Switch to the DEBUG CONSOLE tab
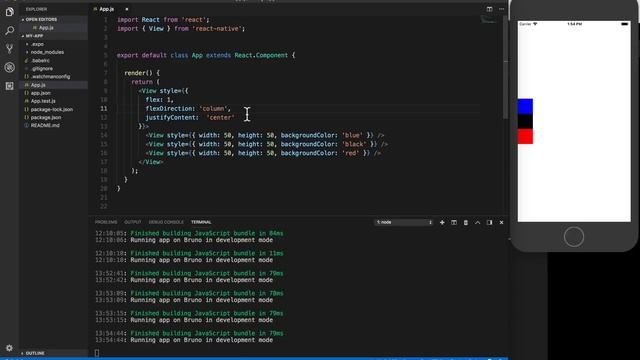The width and height of the screenshot is (640, 360). (166, 222)
